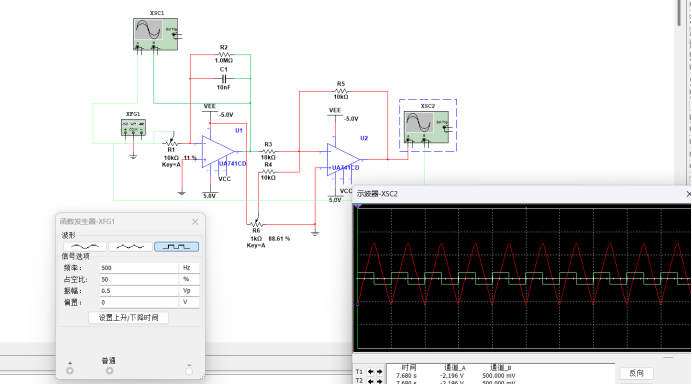Viewport: 692px width, 384px height.
Task: Click the XSC2 oscilloscope instrument icon
Action: click(x=426, y=127)
